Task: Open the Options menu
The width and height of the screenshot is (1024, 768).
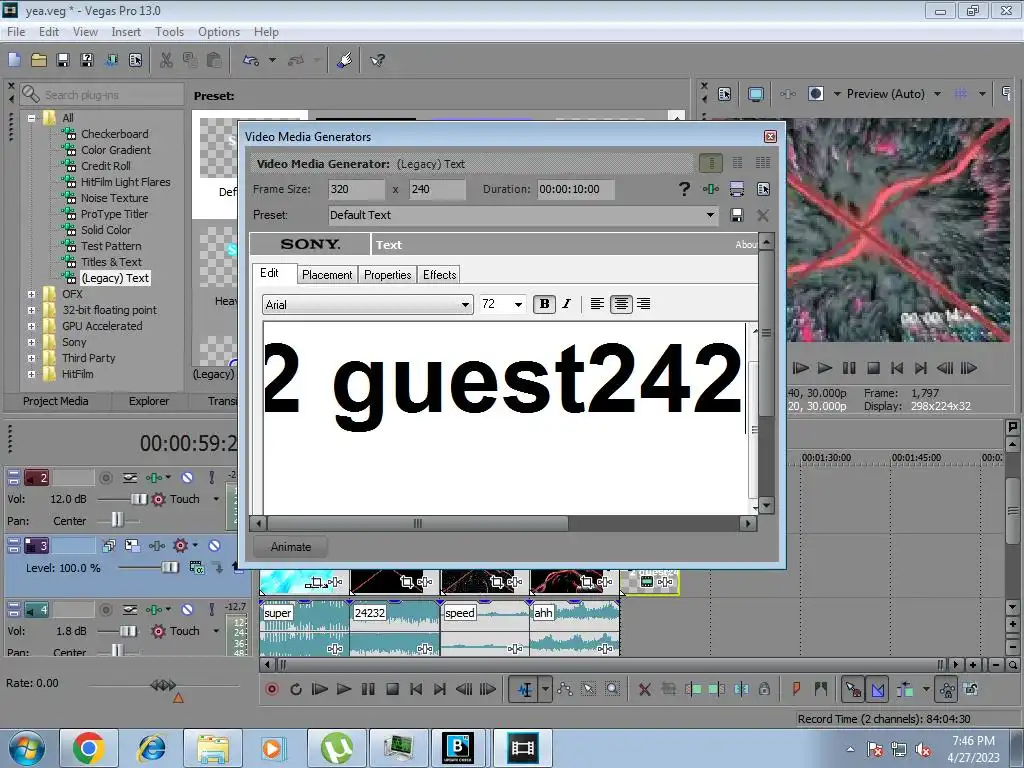Action: [x=219, y=31]
